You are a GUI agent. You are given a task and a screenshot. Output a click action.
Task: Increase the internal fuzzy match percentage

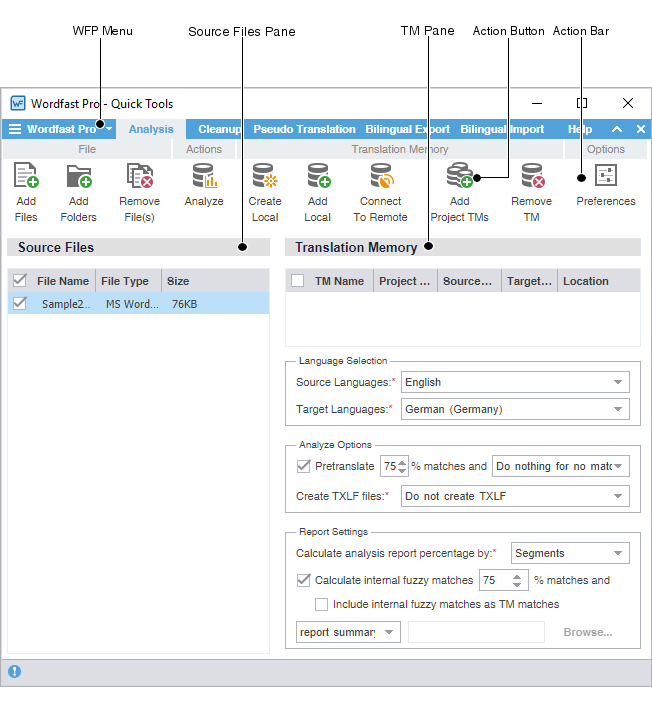(x=517, y=576)
